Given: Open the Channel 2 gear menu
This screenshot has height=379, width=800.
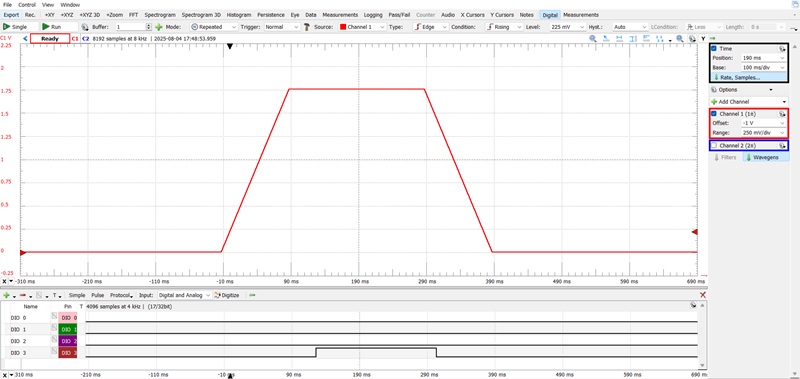Looking at the screenshot, I should pos(781,146).
